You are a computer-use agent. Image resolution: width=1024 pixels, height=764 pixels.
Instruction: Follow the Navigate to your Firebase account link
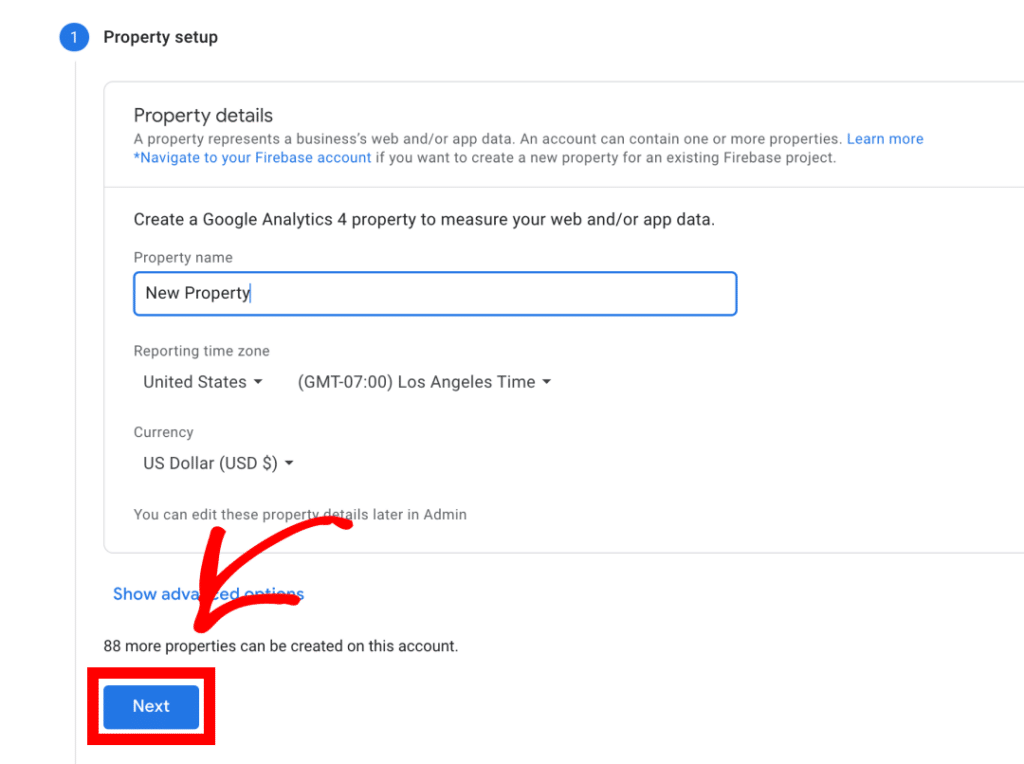coord(251,157)
